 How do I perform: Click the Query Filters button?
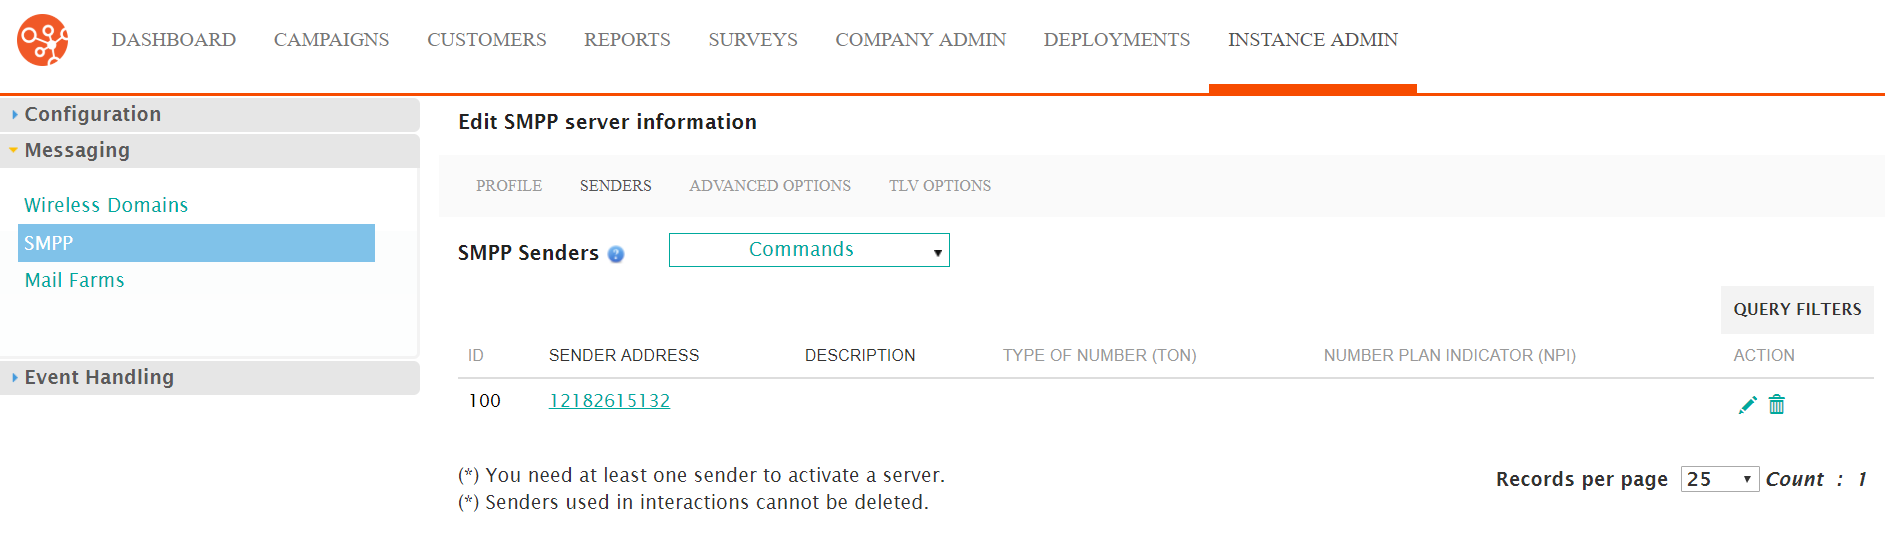coord(1797,310)
